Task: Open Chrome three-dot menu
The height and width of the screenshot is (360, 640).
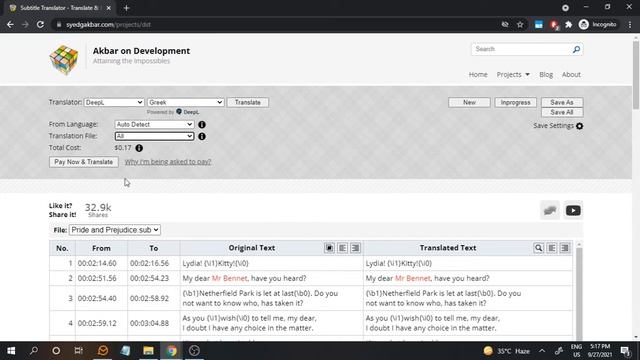Action: [x=630, y=24]
